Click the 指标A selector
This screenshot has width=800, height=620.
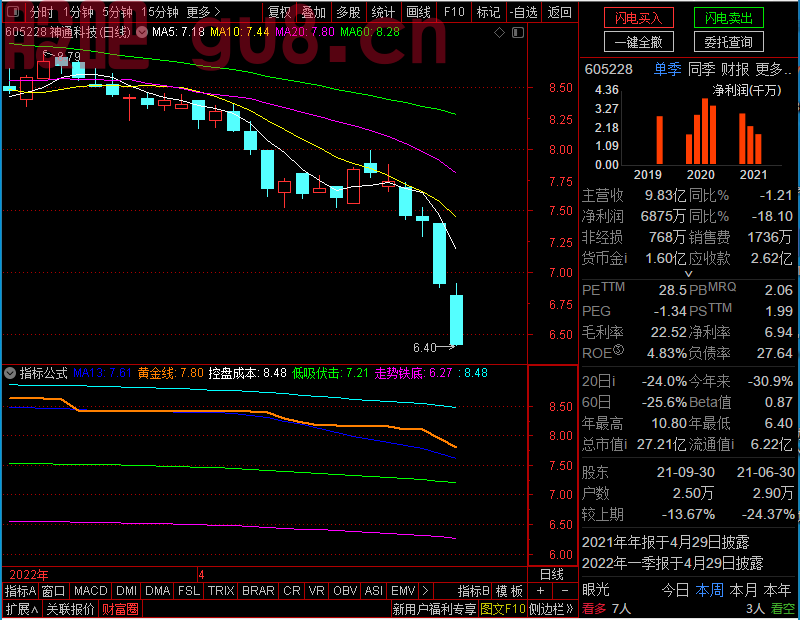point(20,591)
